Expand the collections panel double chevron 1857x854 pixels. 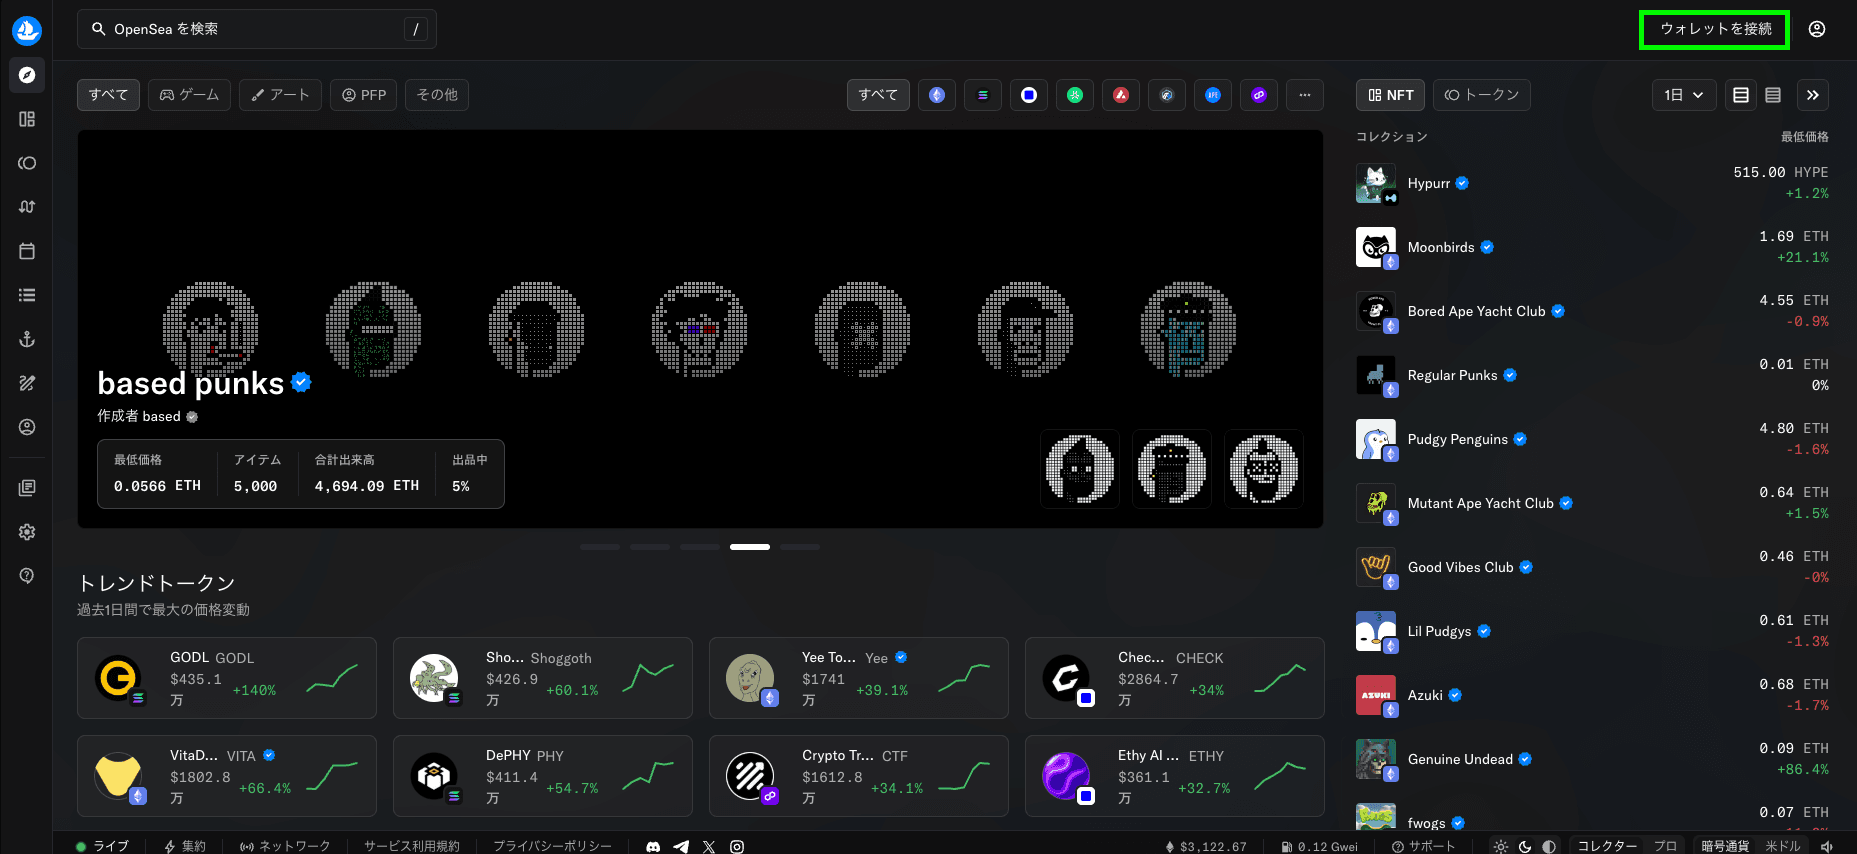[x=1813, y=95]
